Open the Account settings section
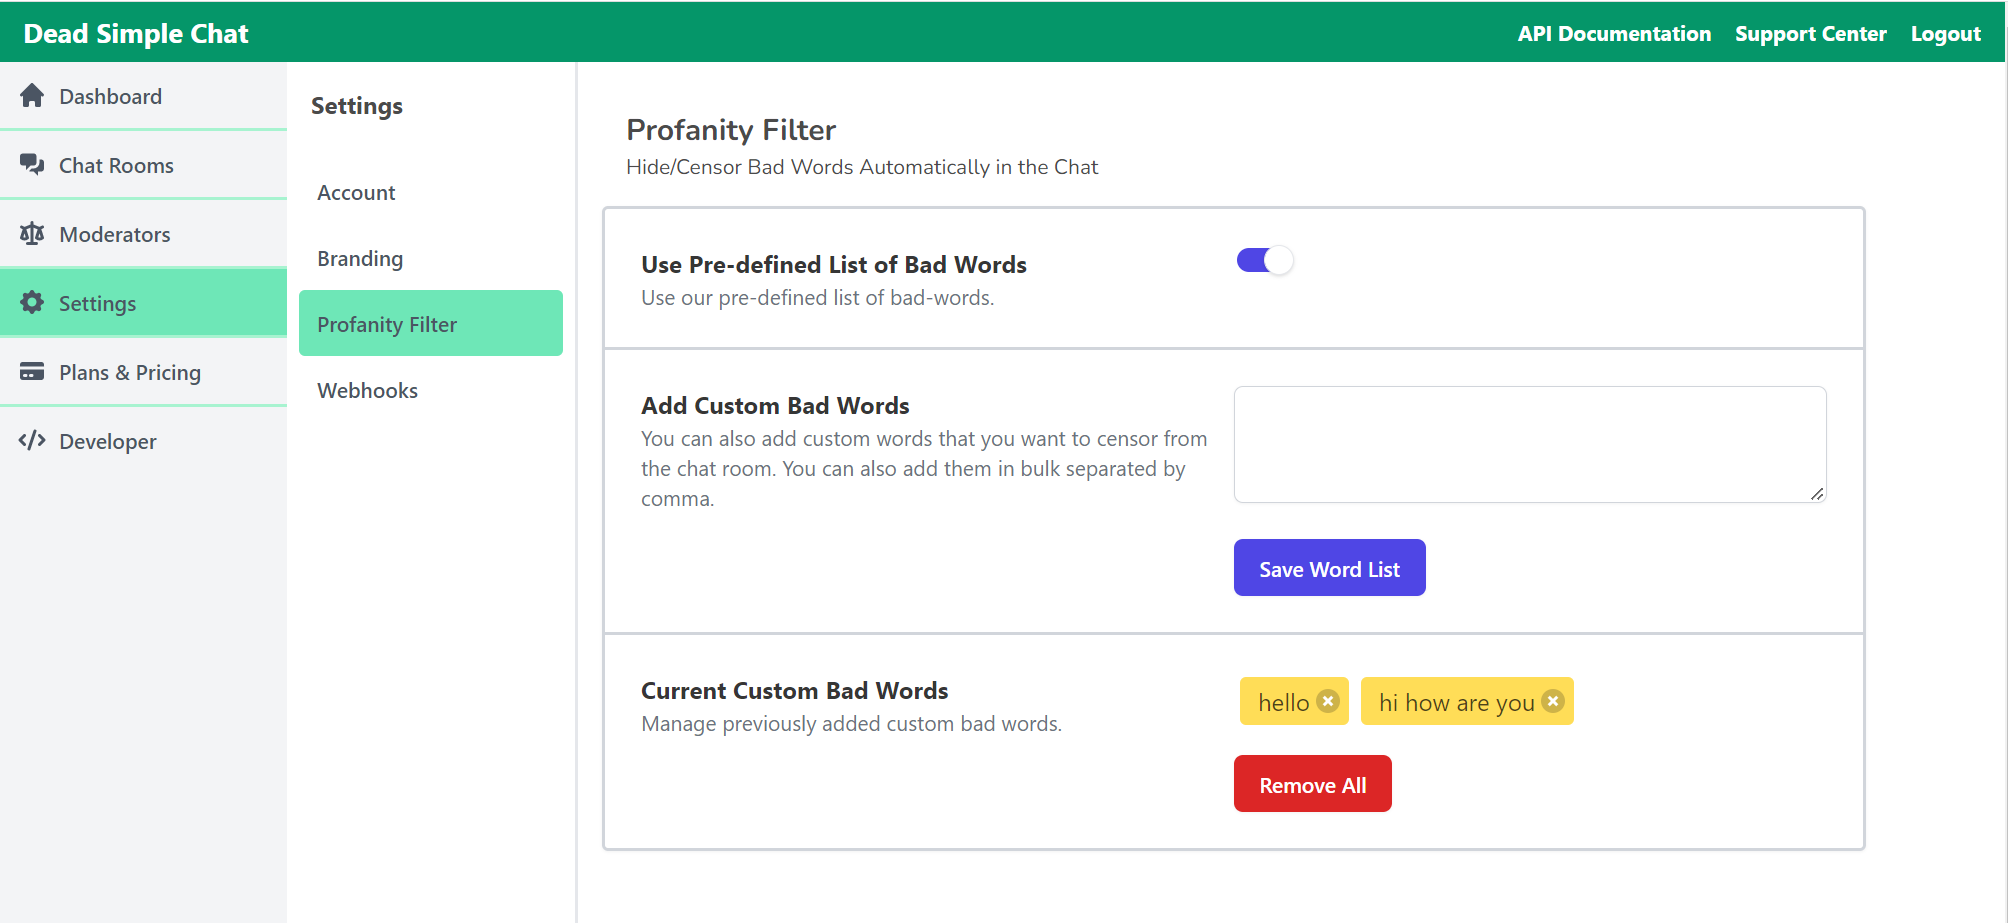2008x923 pixels. pos(356,193)
